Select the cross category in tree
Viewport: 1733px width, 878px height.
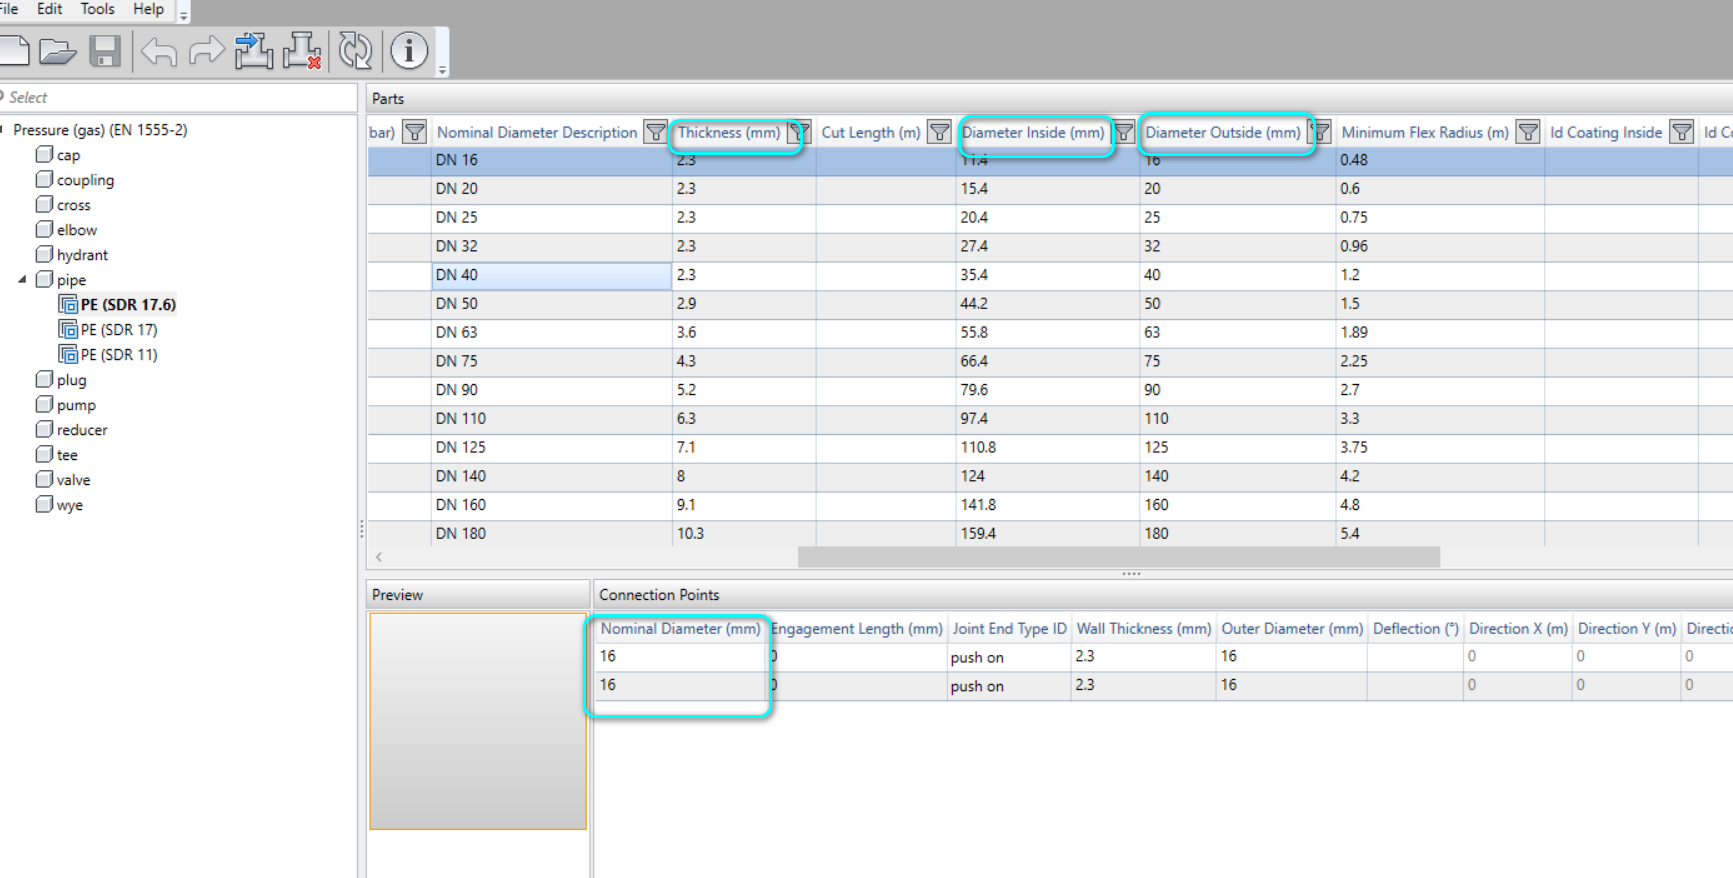coord(73,205)
